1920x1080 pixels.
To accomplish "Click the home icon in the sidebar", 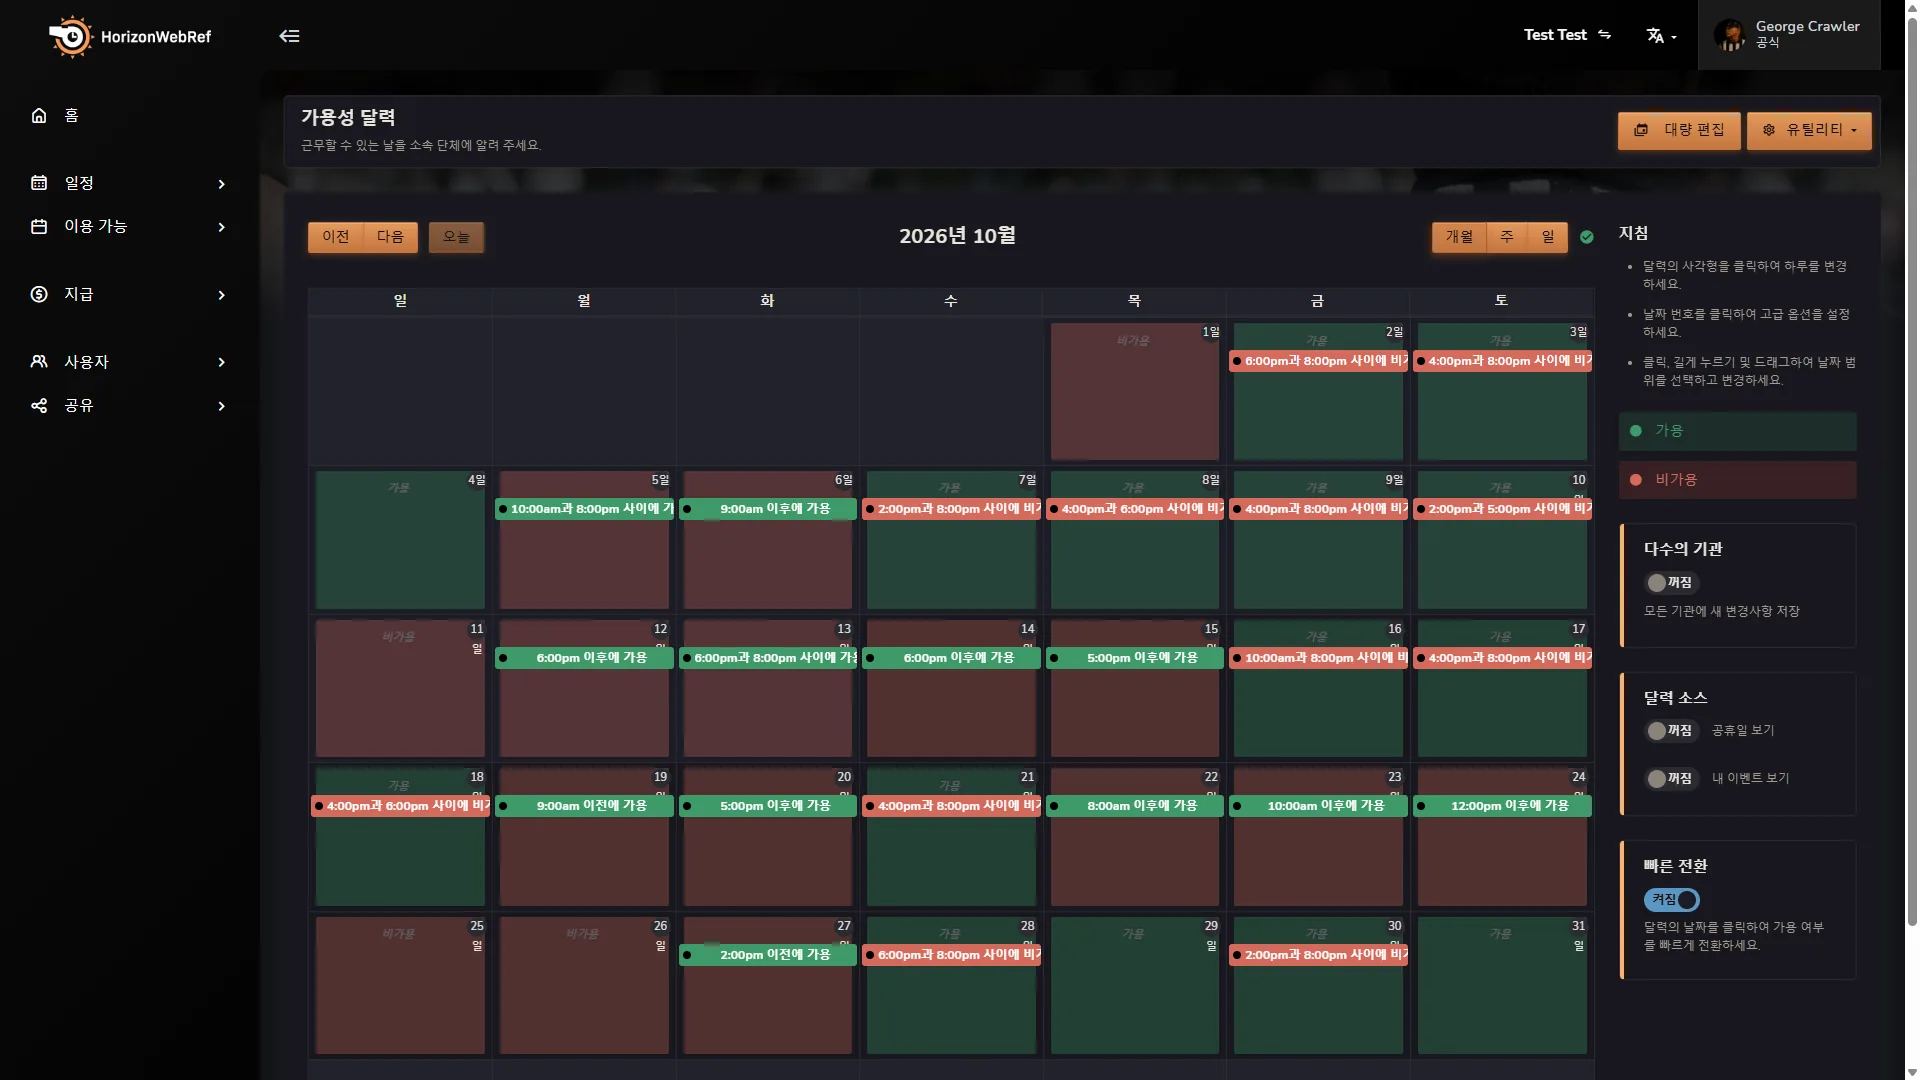I will click(39, 115).
